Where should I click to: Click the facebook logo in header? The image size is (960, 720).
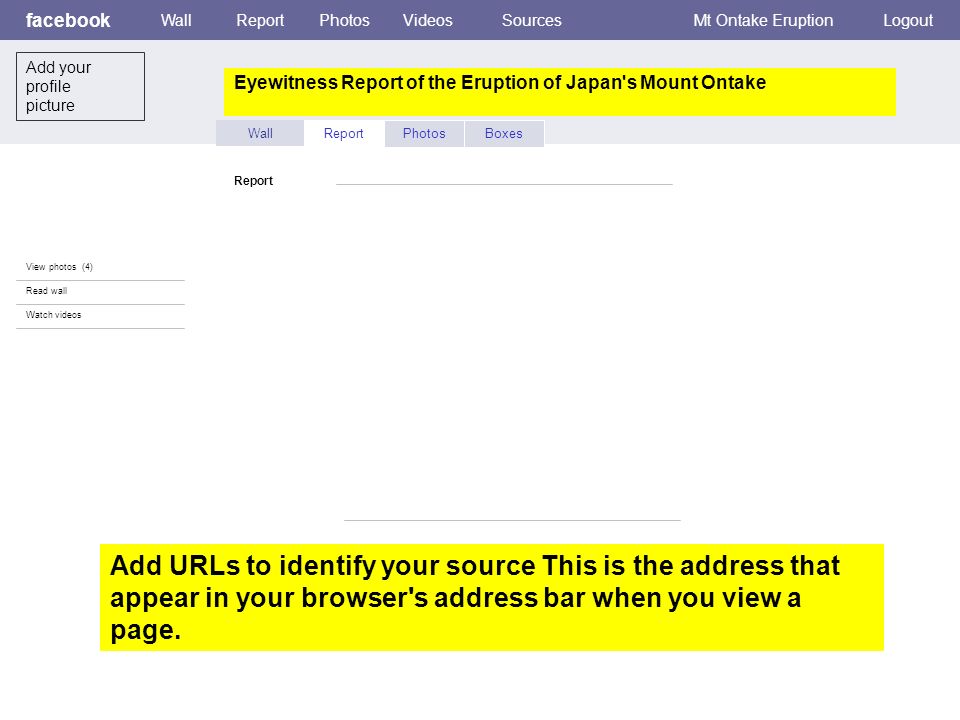pyautogui.click(x=68, y=20)
